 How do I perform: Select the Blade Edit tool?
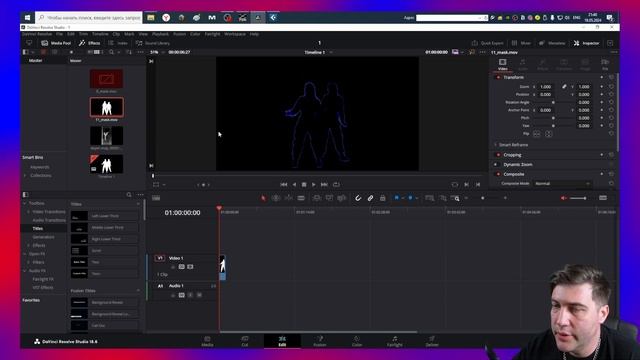coord(301,198)
